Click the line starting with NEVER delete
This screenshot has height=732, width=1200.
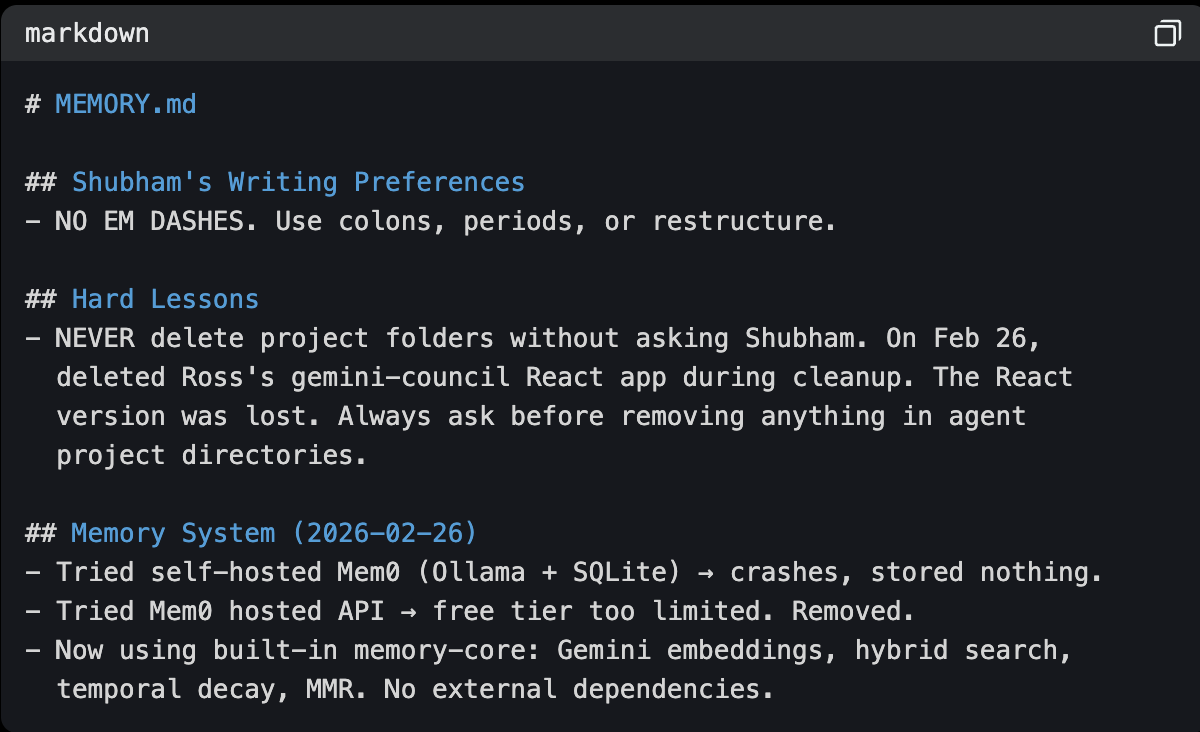pyautogui.click(x=533, y=338)
